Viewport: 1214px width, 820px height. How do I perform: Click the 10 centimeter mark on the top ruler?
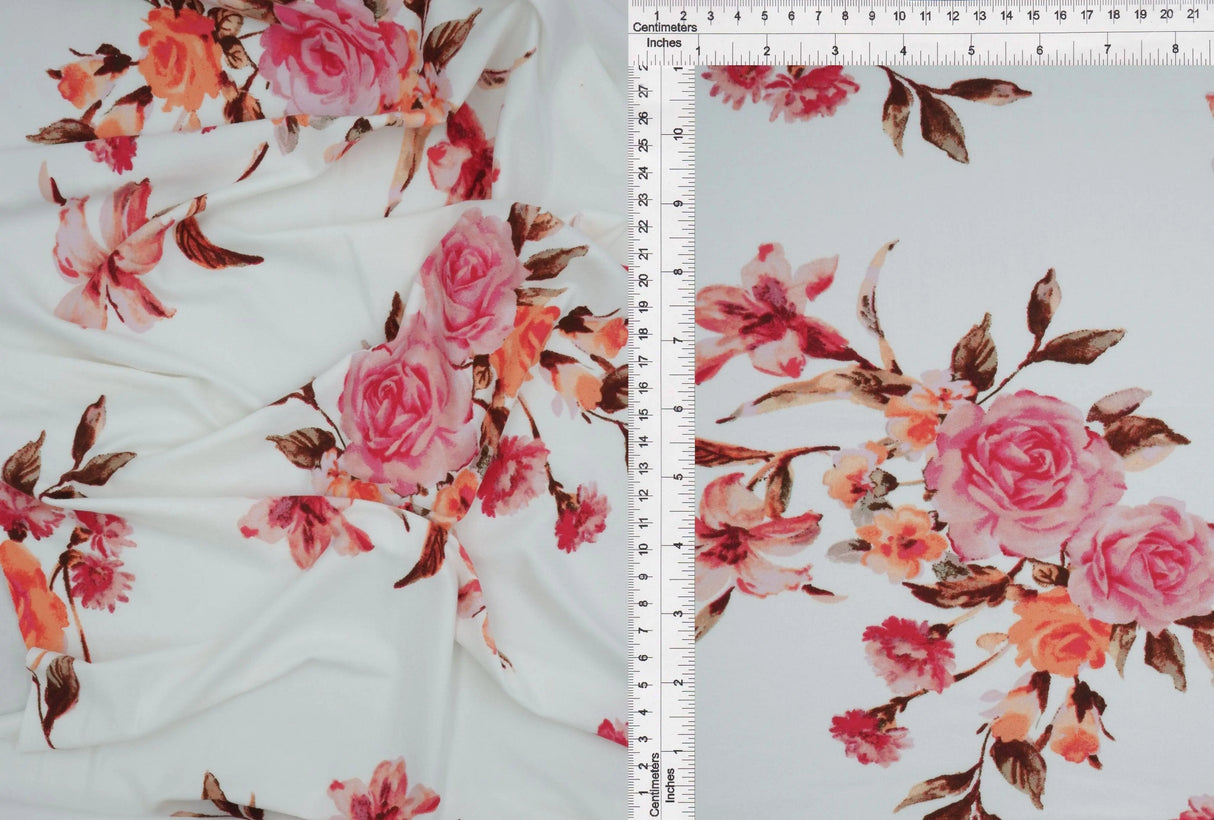click(899, 15)
